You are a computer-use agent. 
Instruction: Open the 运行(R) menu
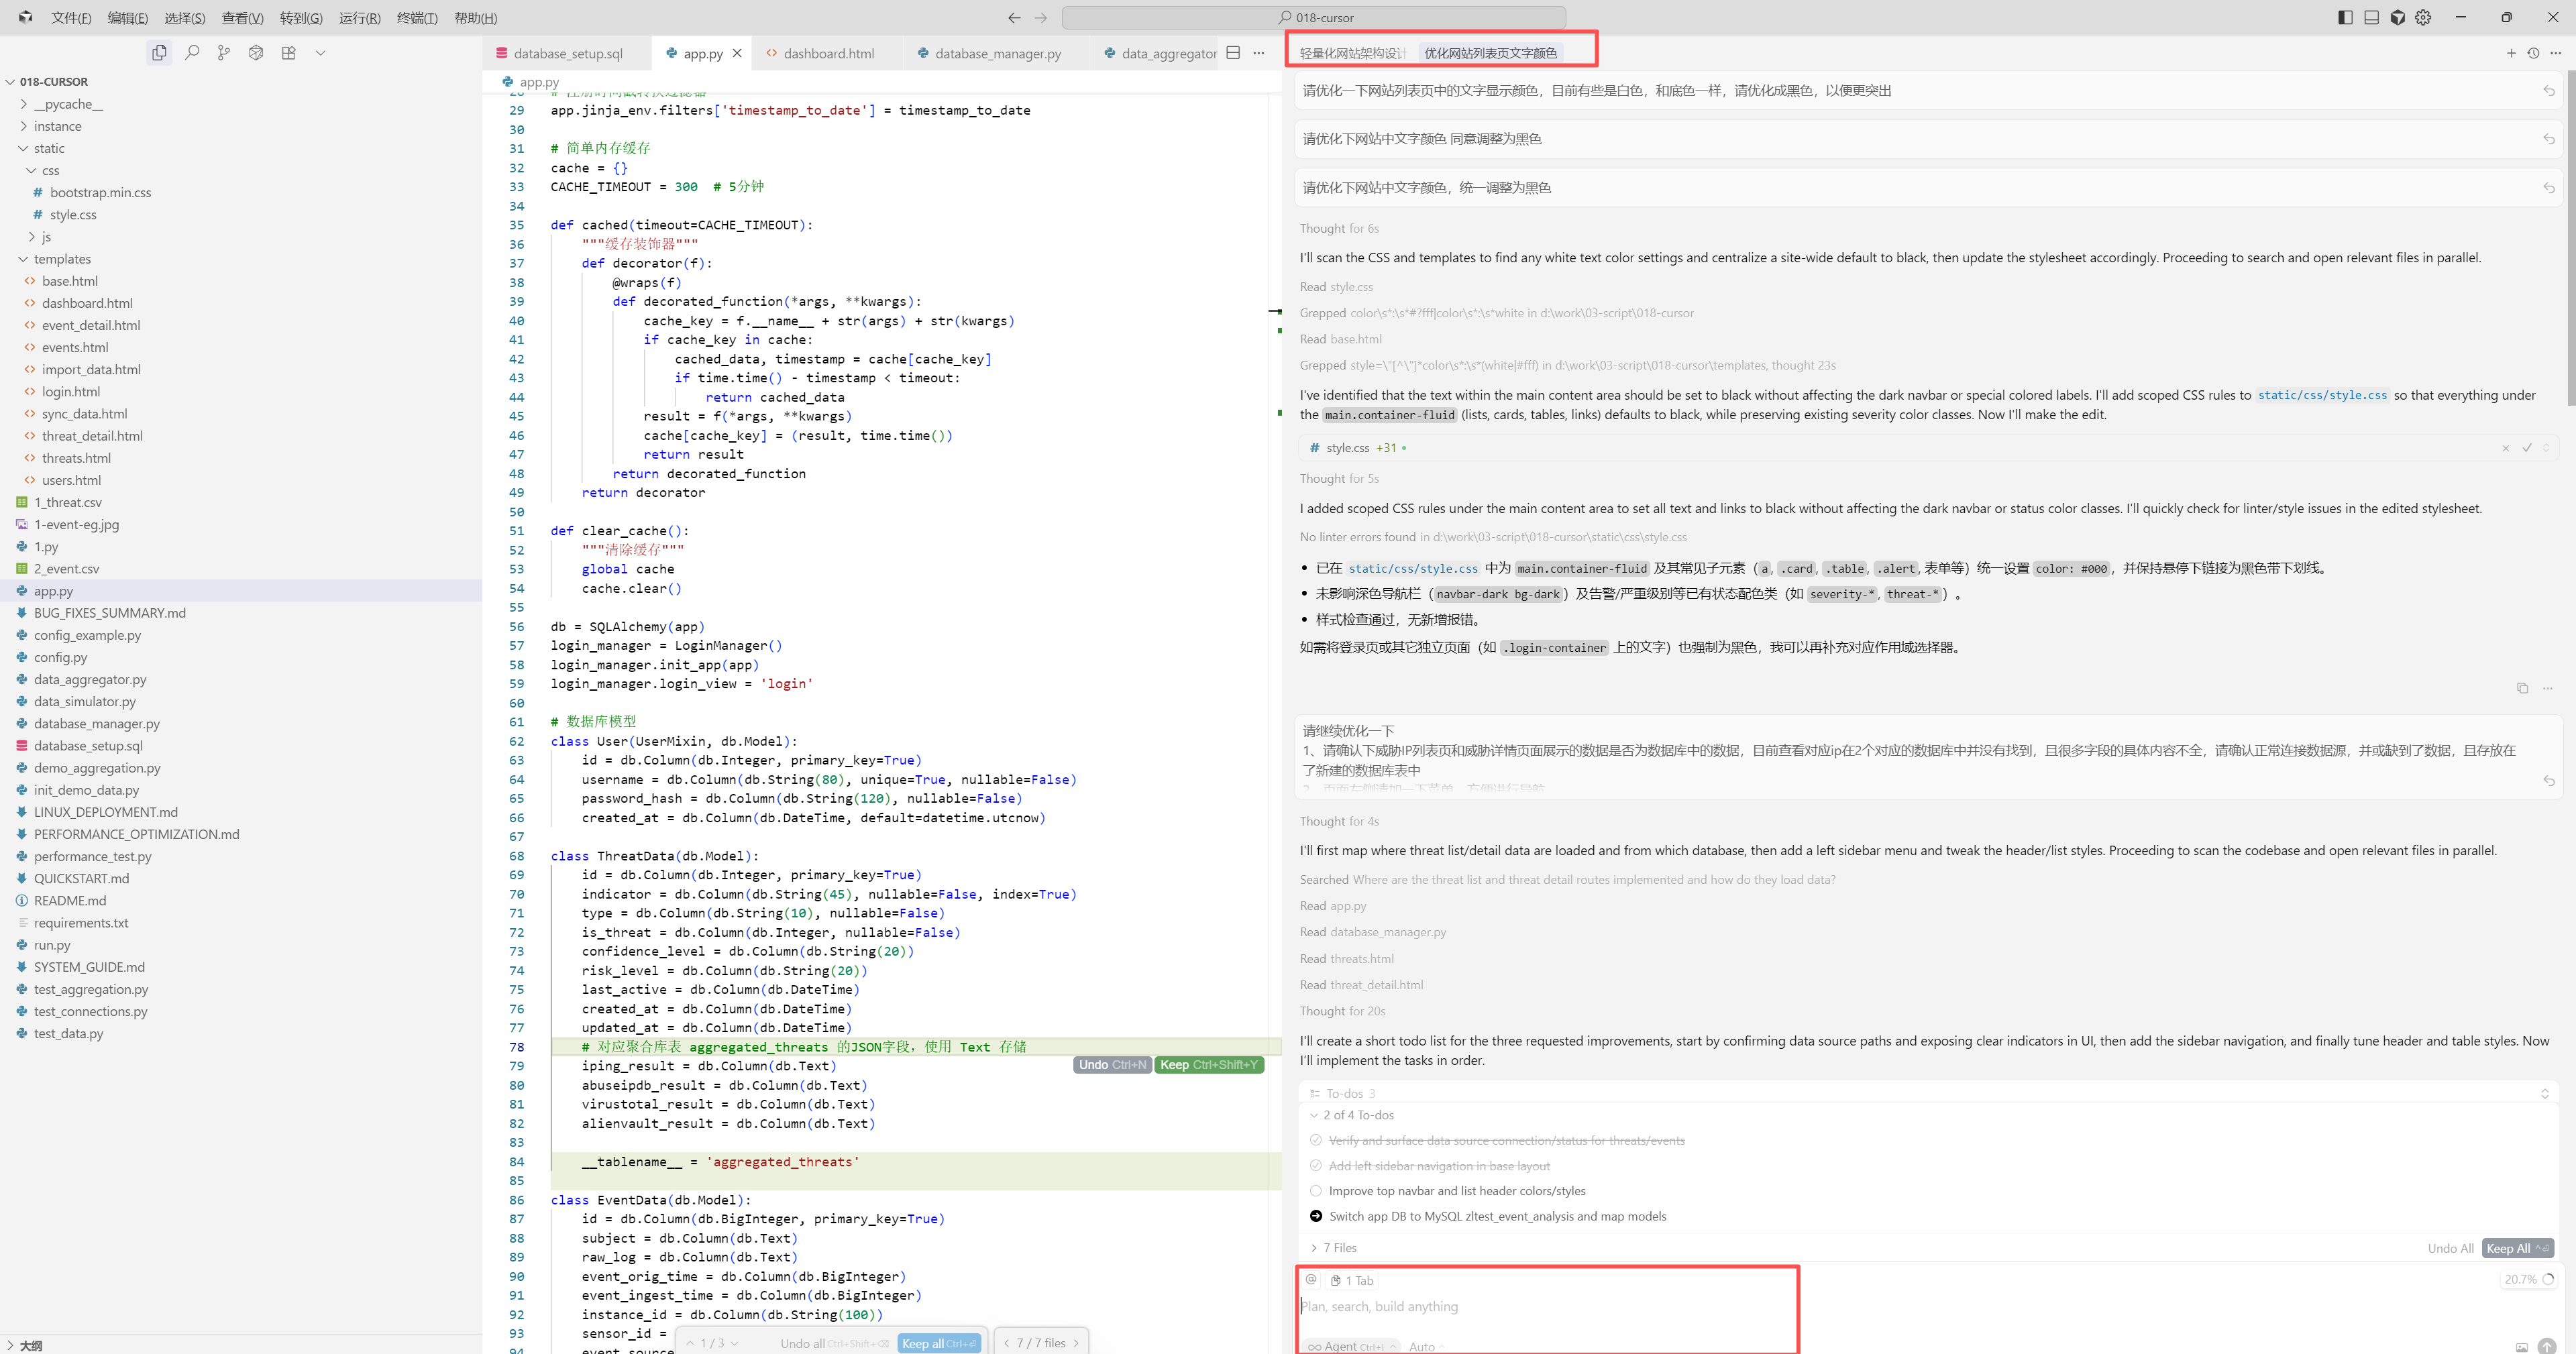[x=360, y=18]
